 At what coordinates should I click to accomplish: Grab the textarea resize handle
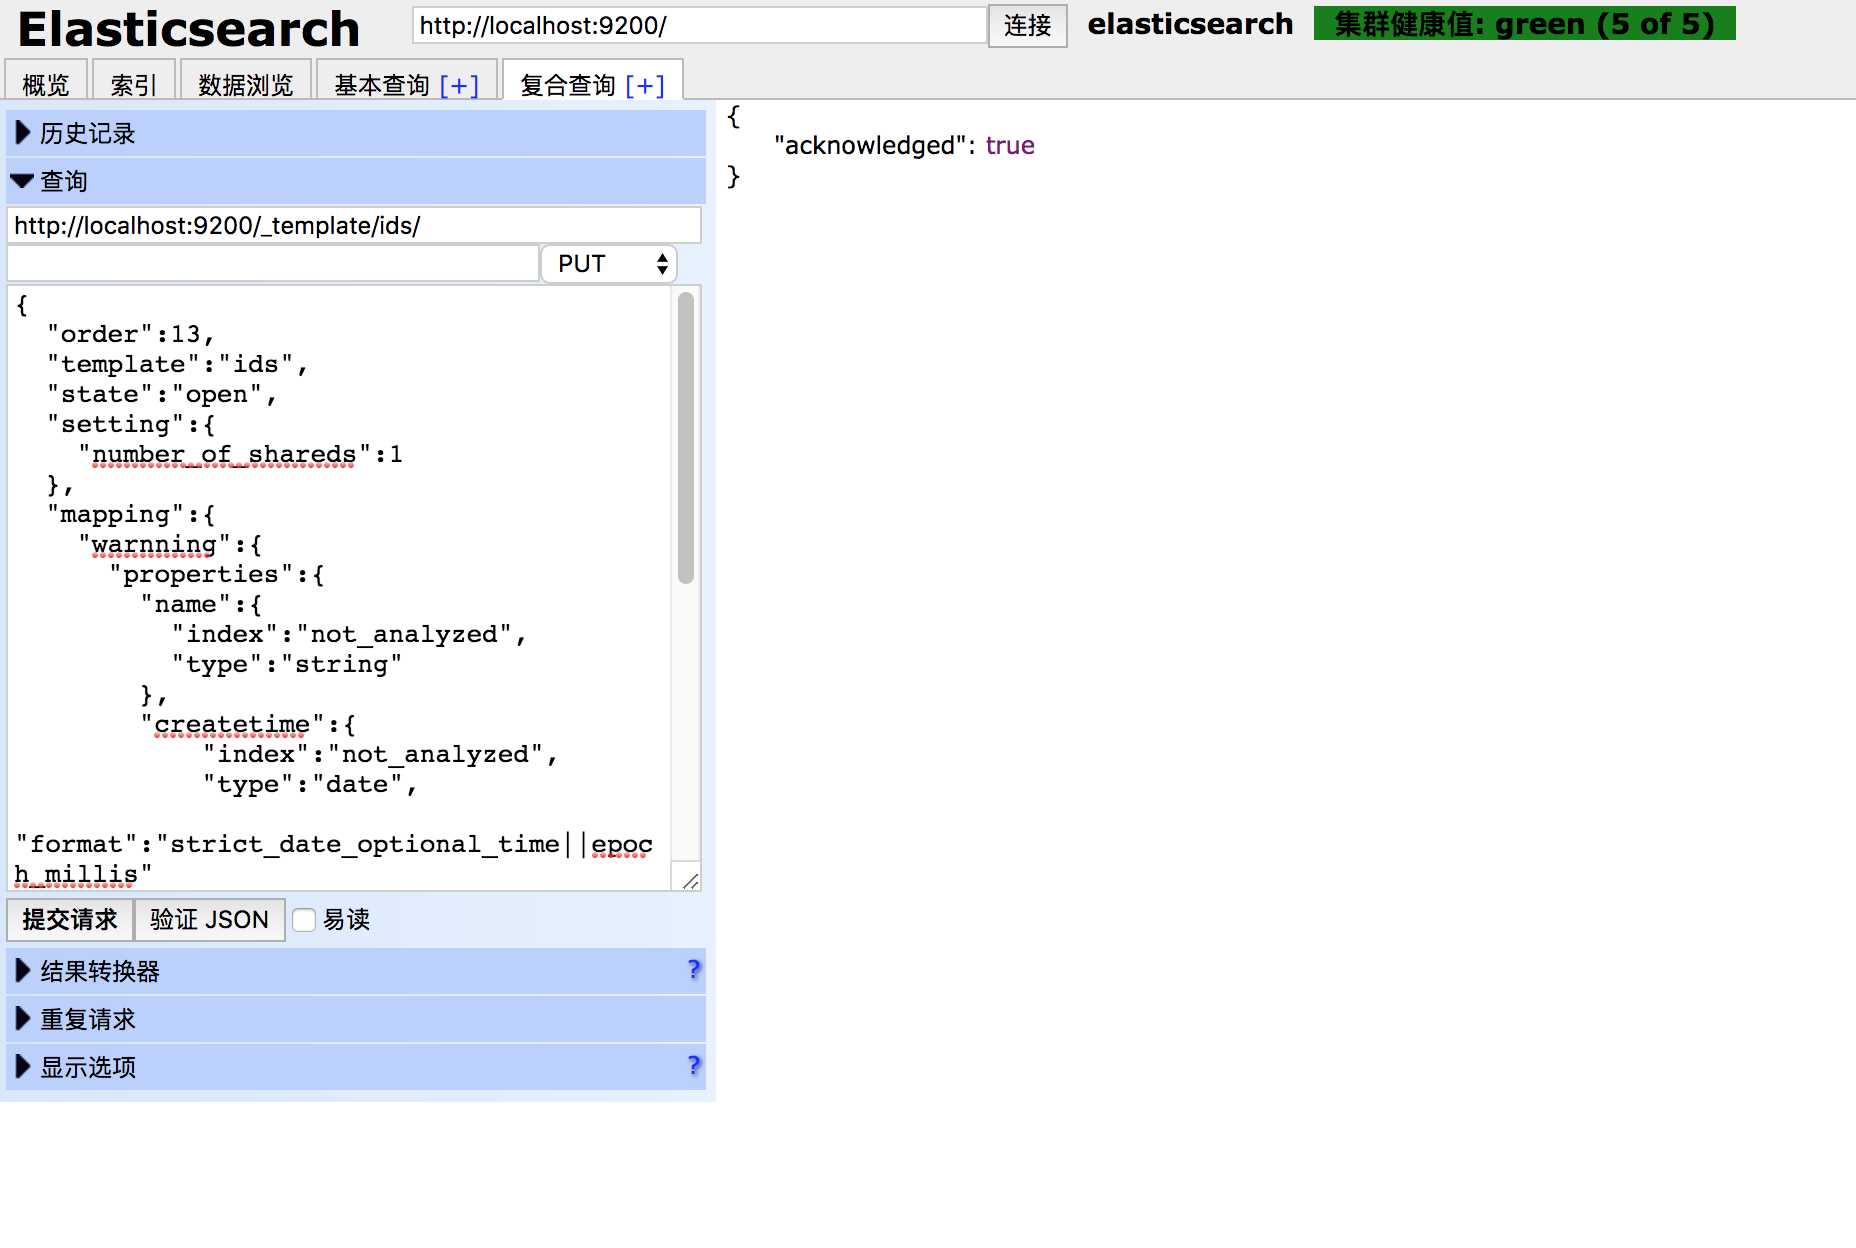690,880
